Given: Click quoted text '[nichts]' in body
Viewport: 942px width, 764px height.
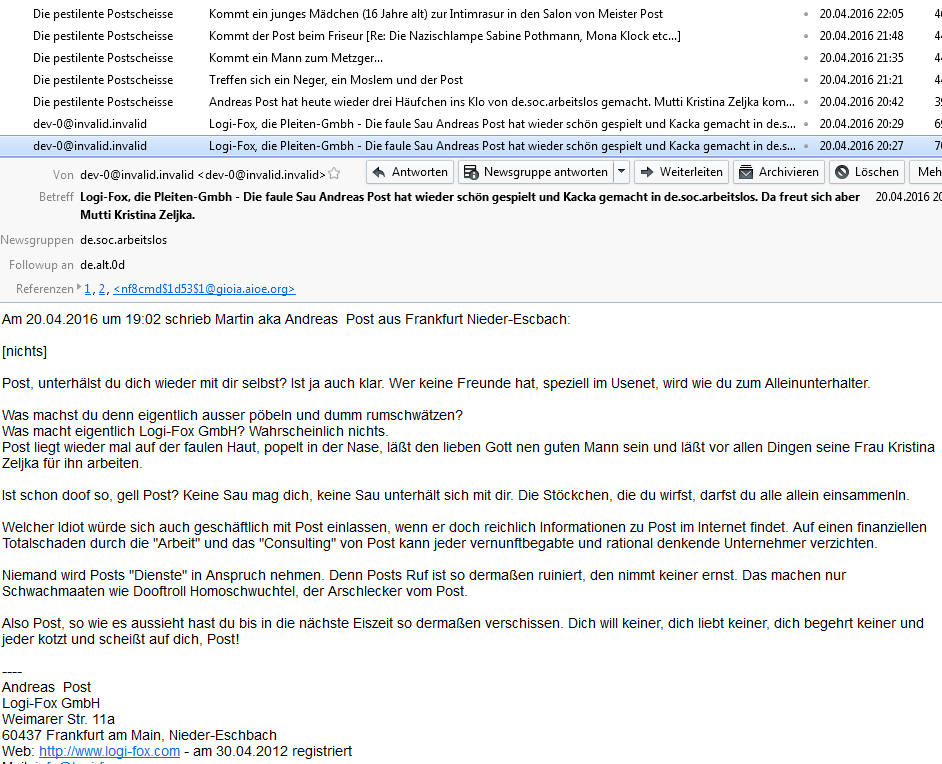Looking at the screenshot, I should tap(25, 351).
